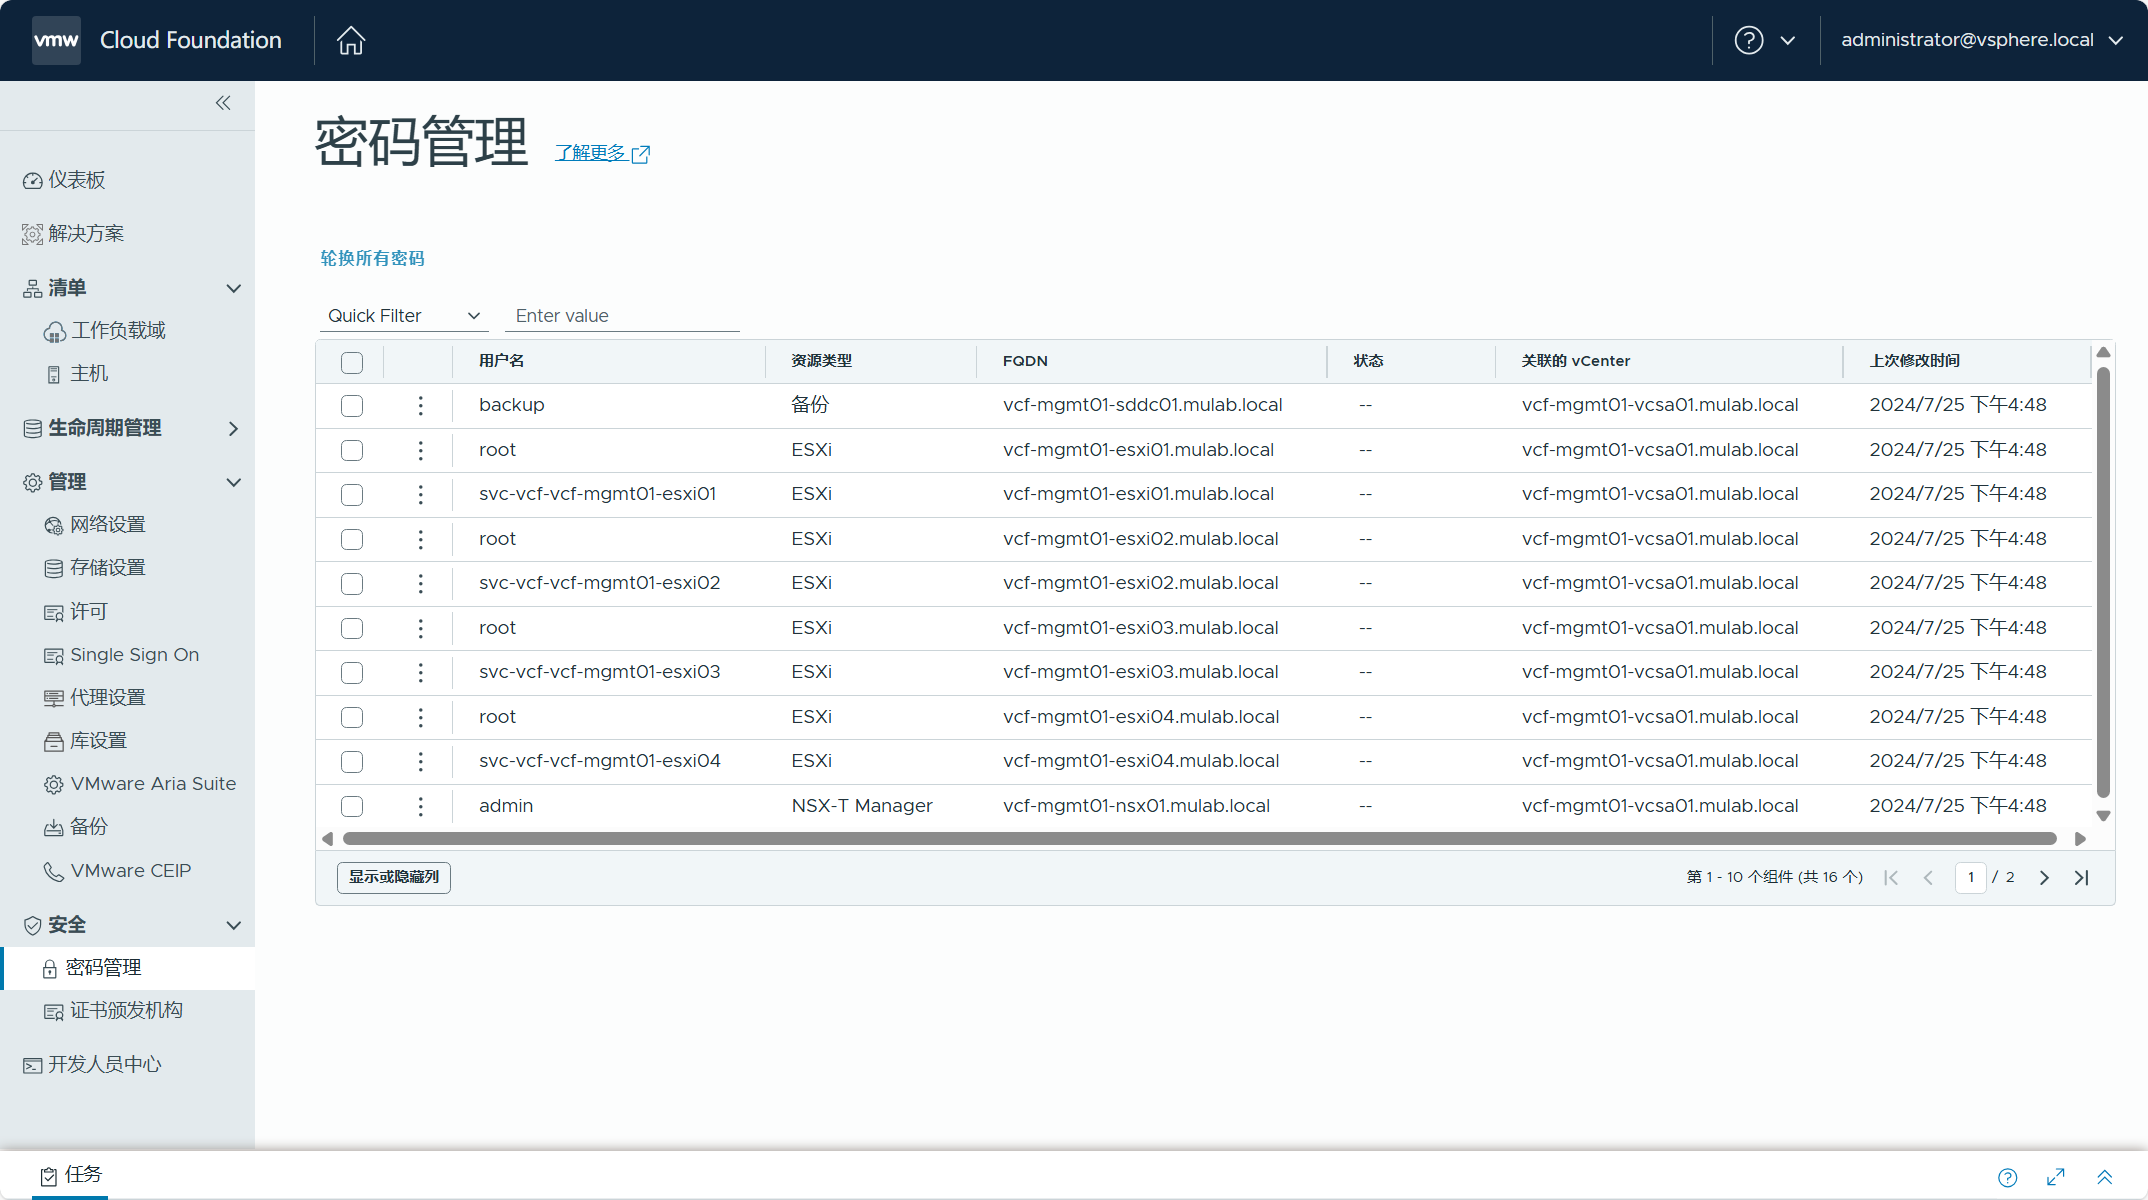This screenshot has width=2148, height=1200.
Task: Click tasks panel help icon
Action: 2007,1177
